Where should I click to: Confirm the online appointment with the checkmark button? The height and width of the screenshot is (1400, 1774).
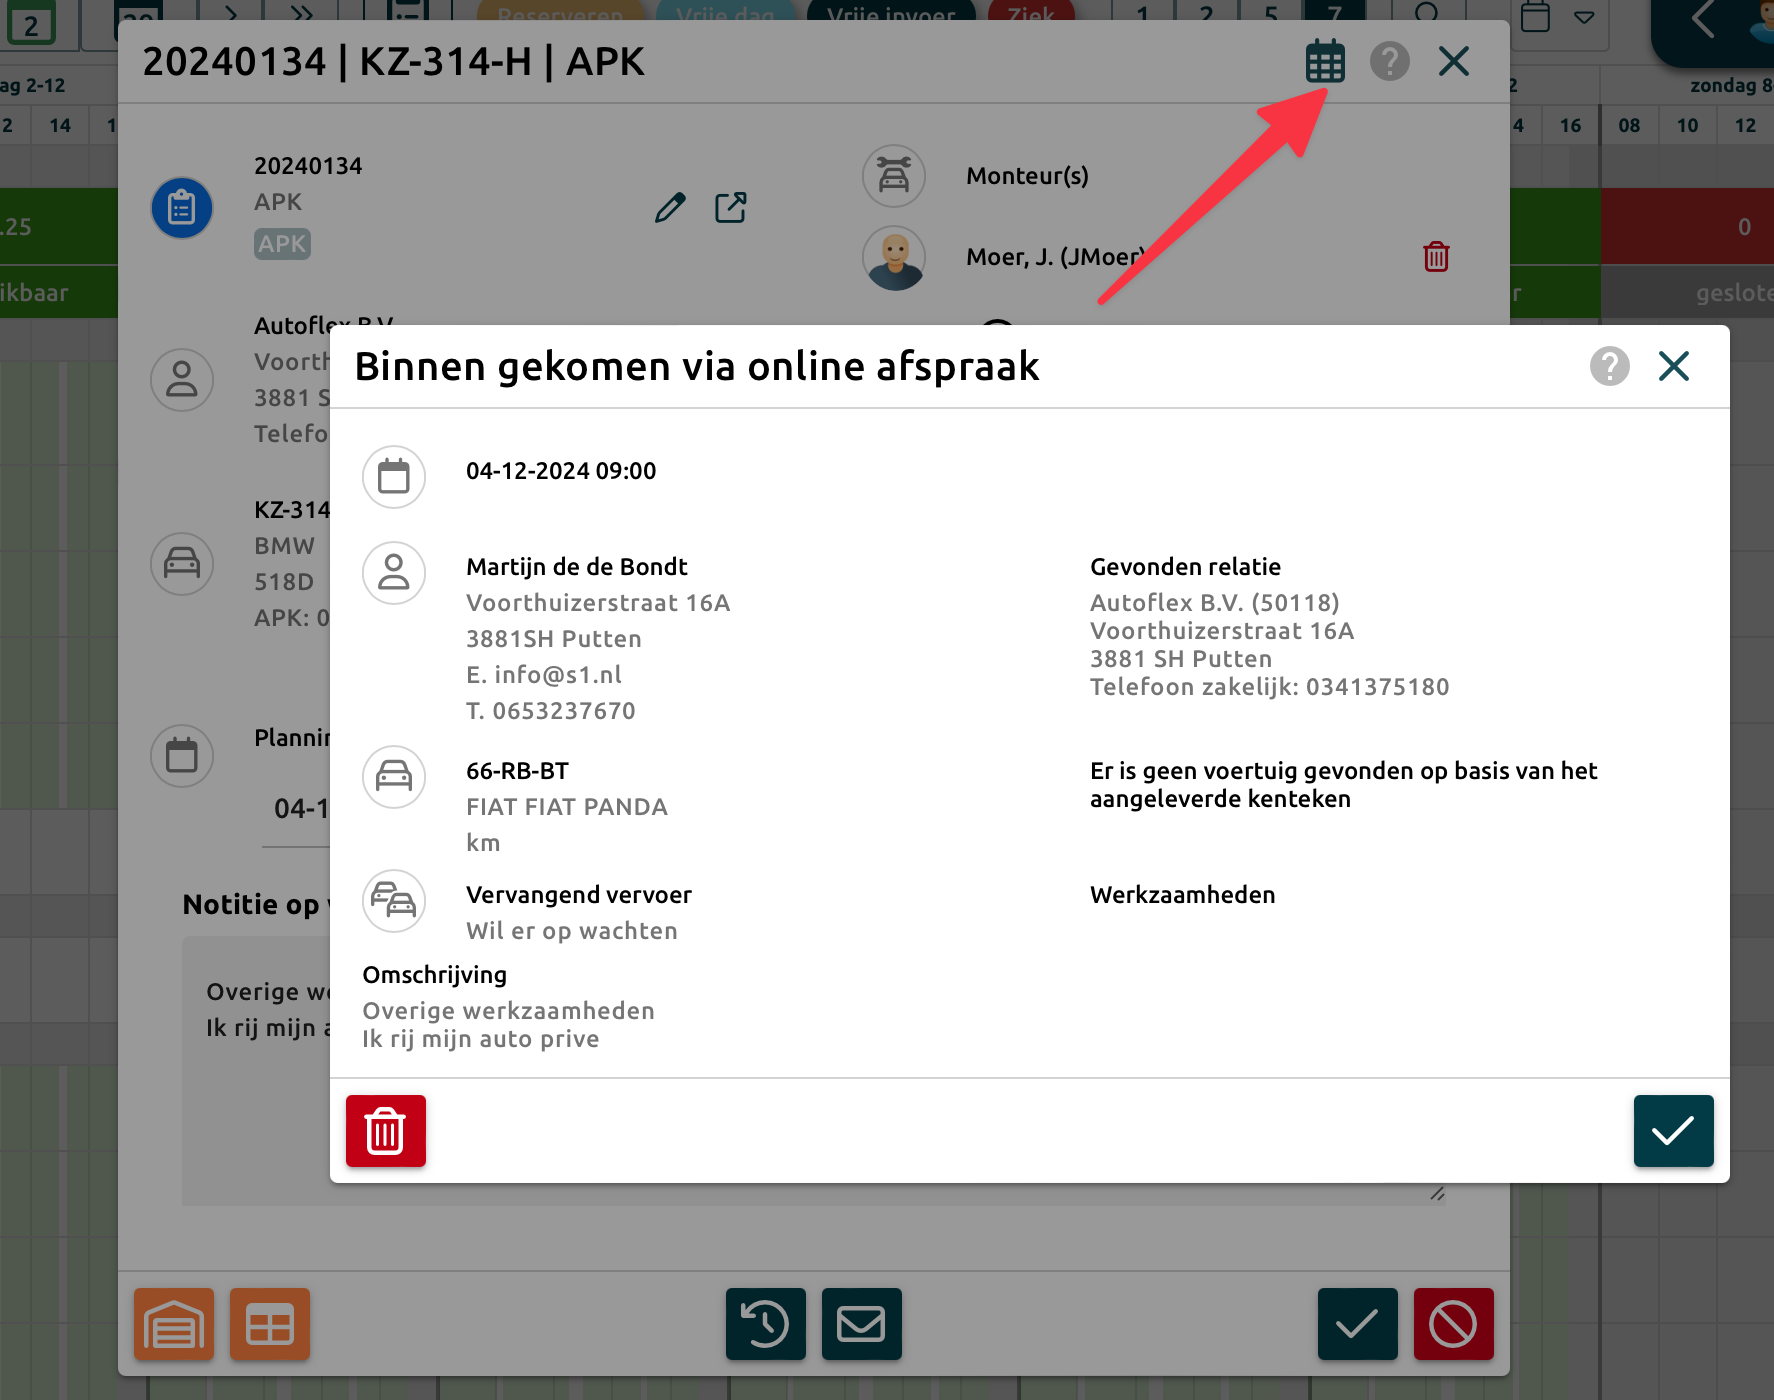tap(1673, 1131)
